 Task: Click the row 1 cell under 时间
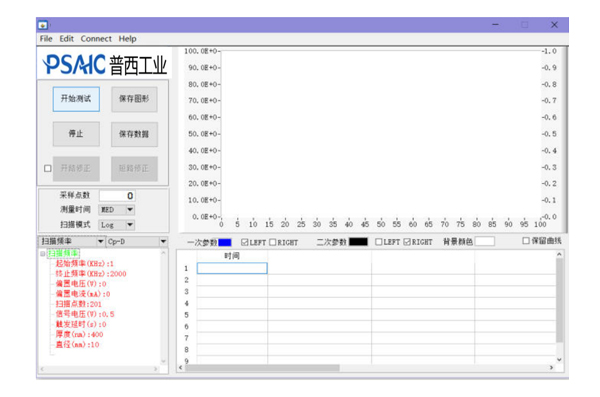232,268
